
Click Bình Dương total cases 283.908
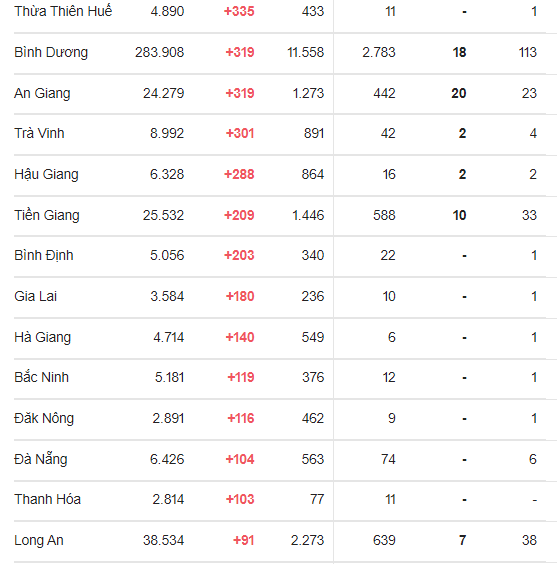(159, 53)
